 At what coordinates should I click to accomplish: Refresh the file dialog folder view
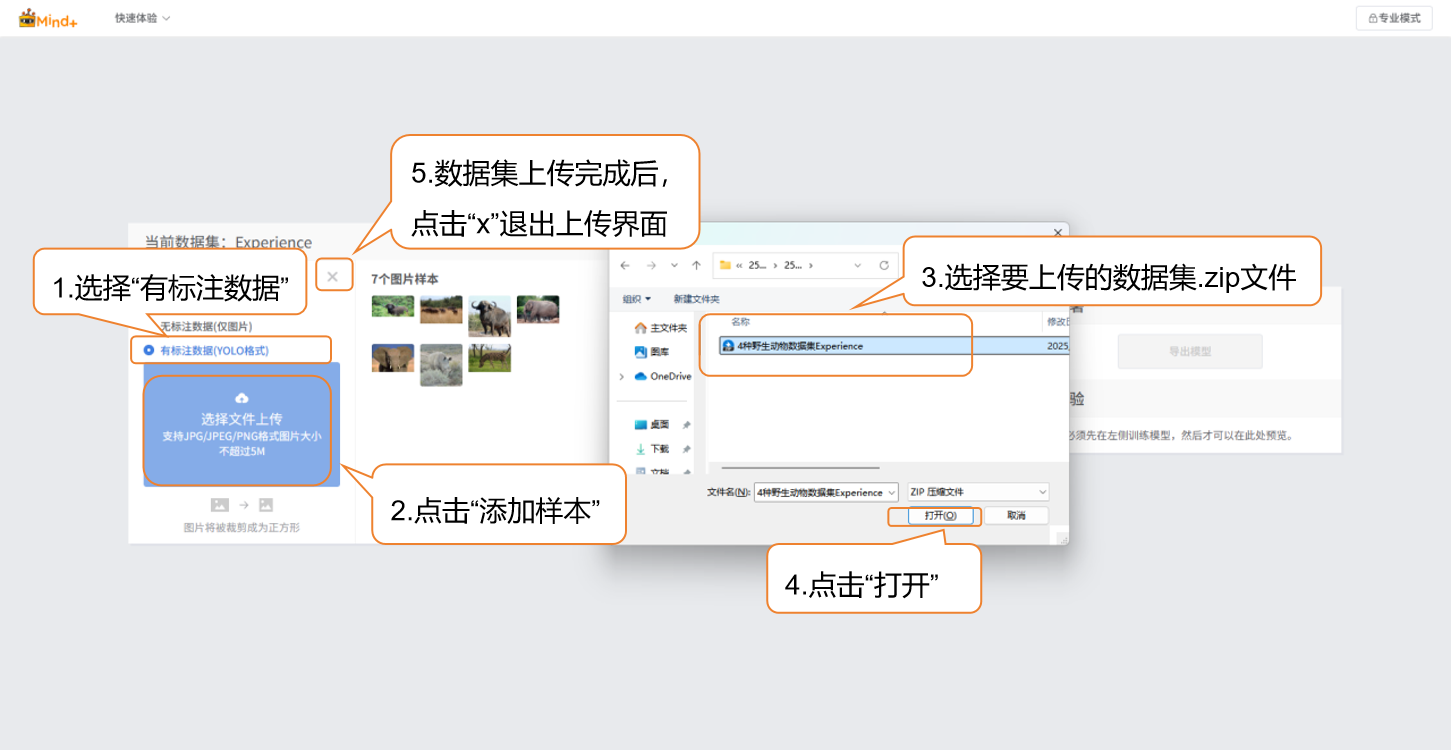[883, 265]
